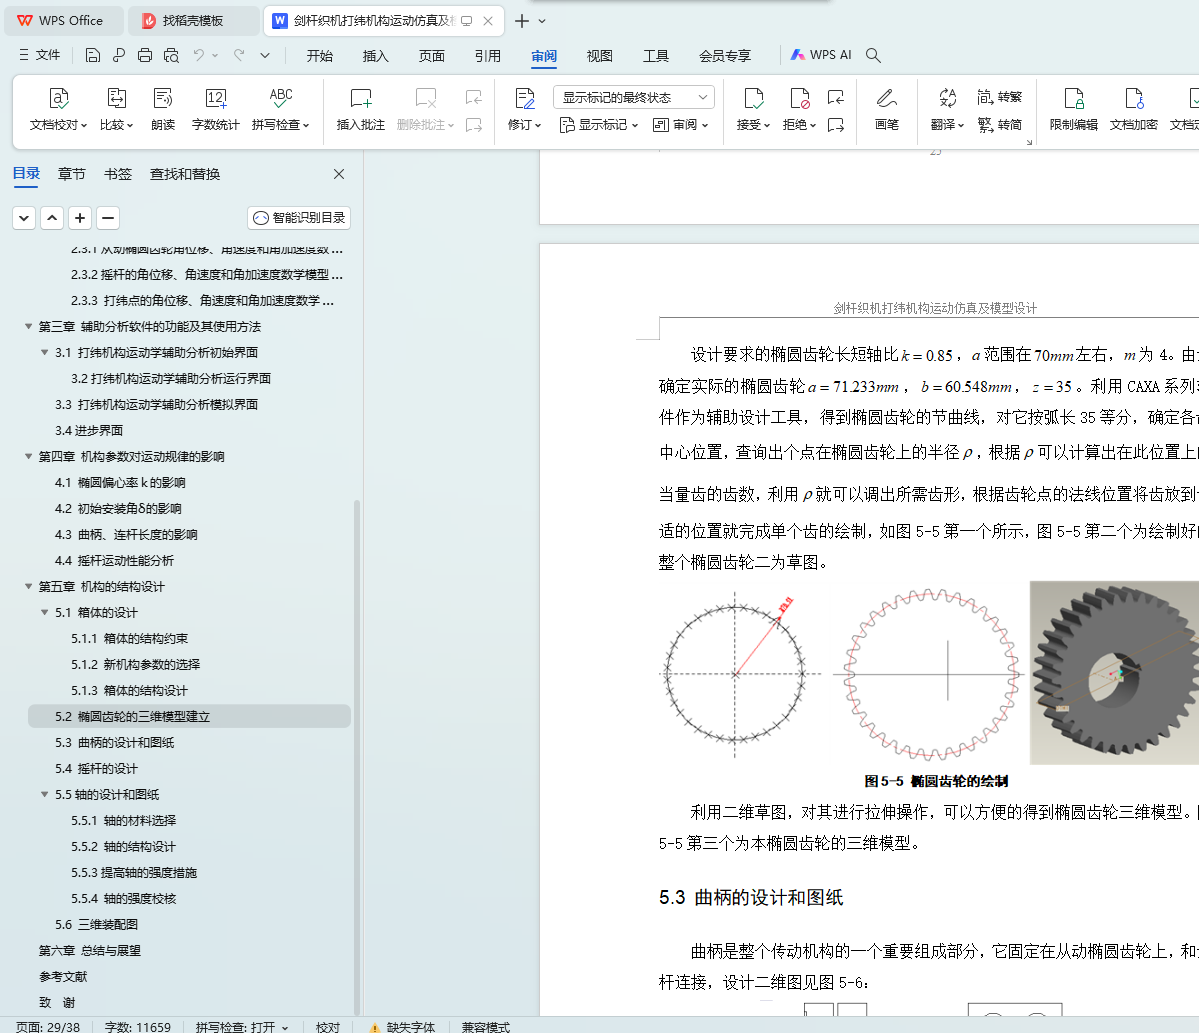Run 拼写检查 spell check
Viewport: 1199px width, 1033px height.
[280, 109]
